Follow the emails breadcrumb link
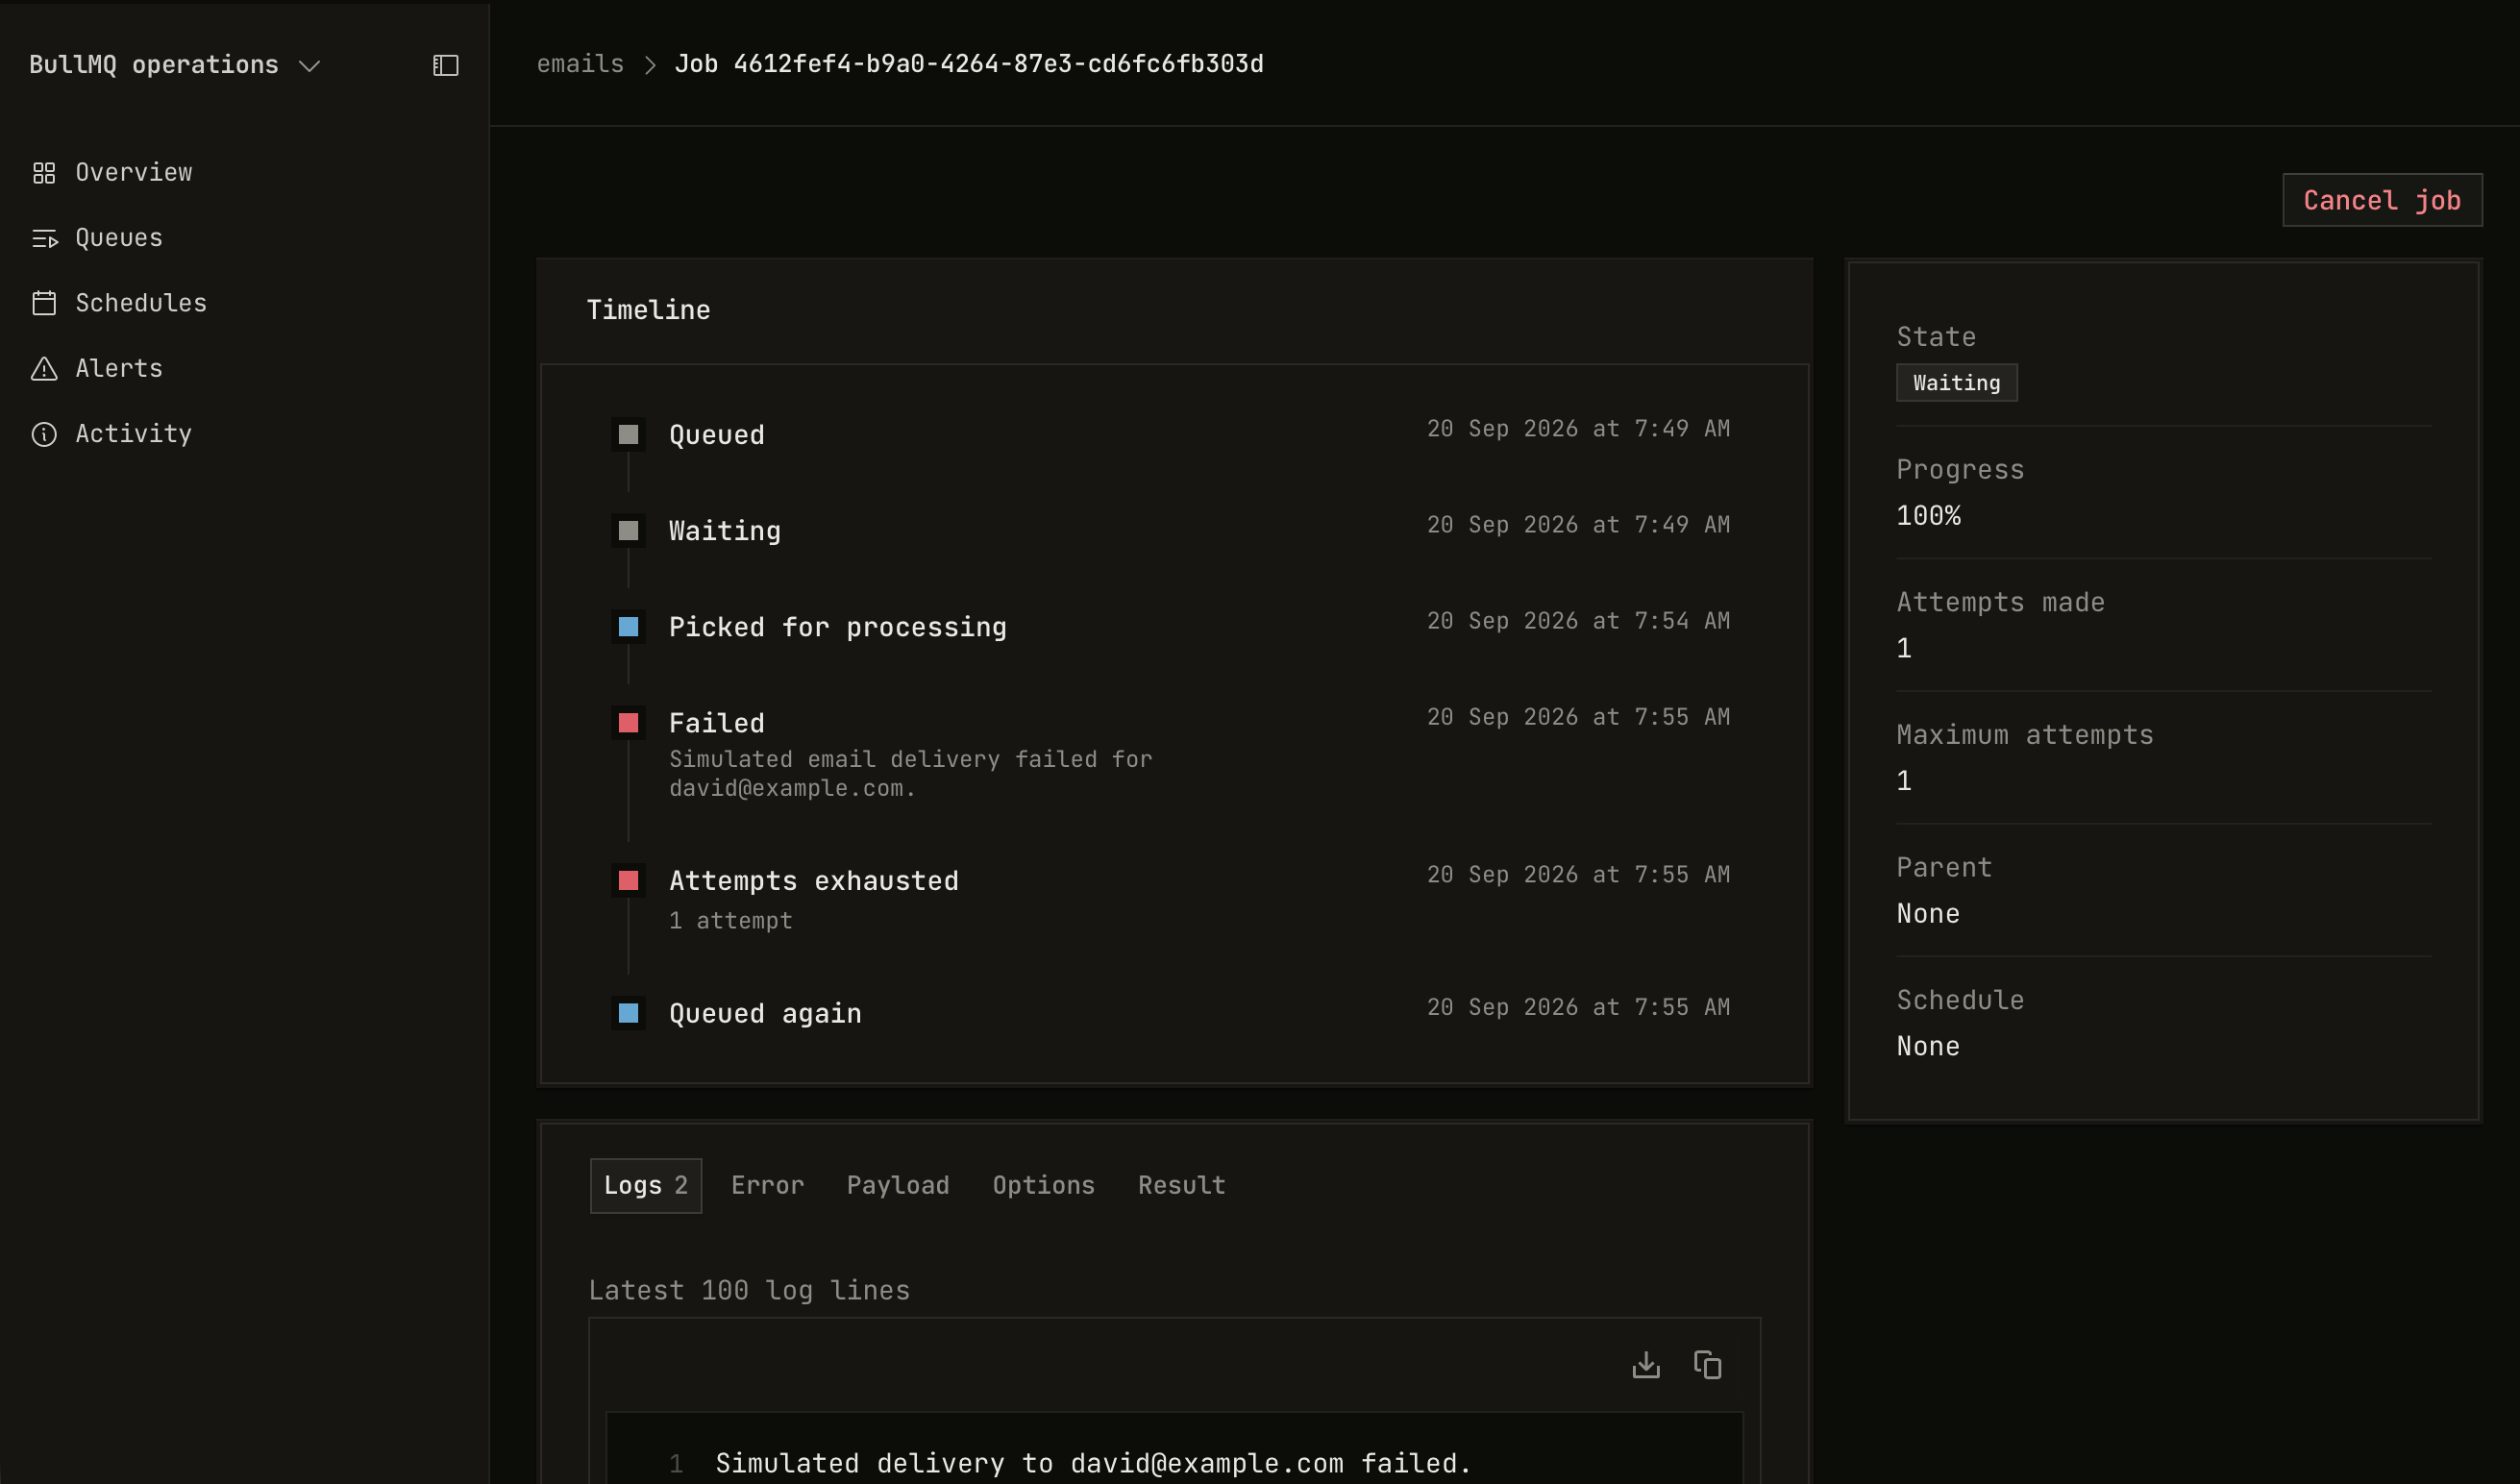Screen dimensions: 2520x1484 click(x=580, y=64)
